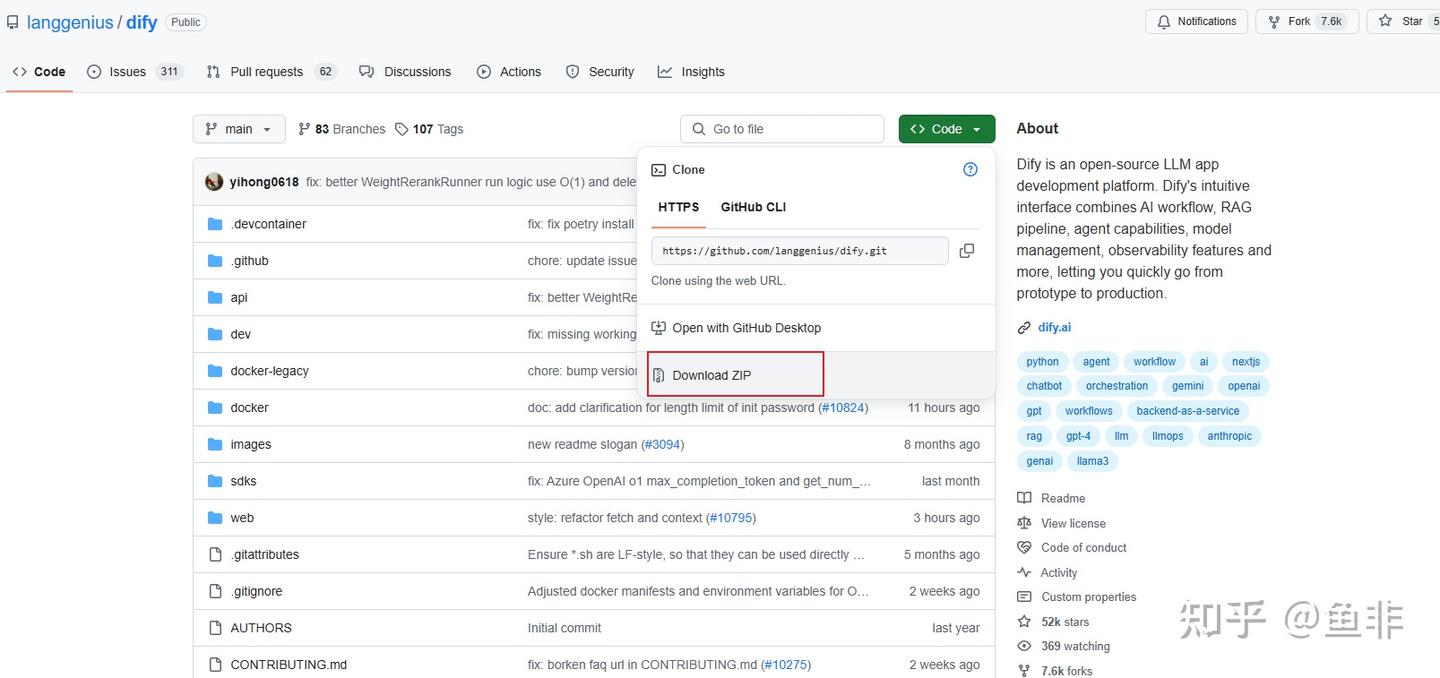Open the dify.ai website link
This screenshot has width=1440, height=678.
(1054, 327)
